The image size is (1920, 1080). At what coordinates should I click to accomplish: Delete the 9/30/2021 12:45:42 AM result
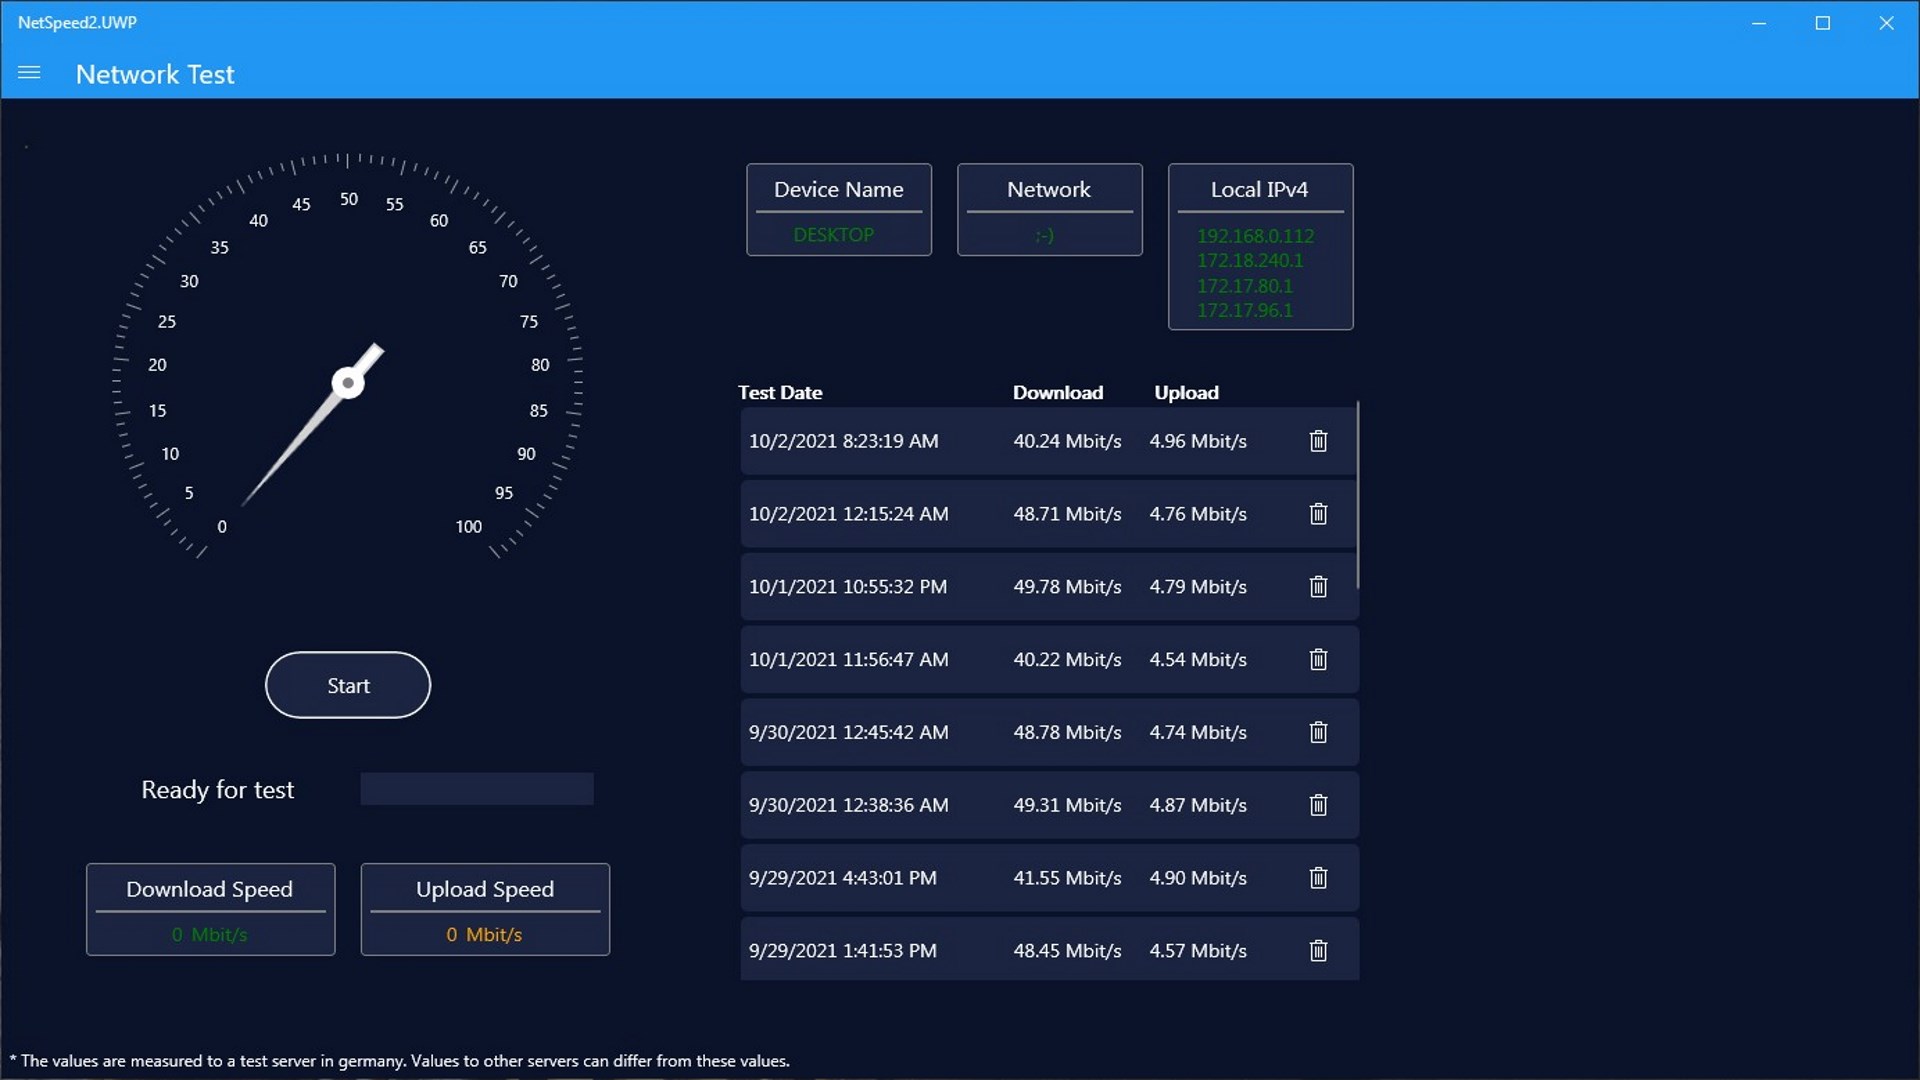tap(1318, 733)
